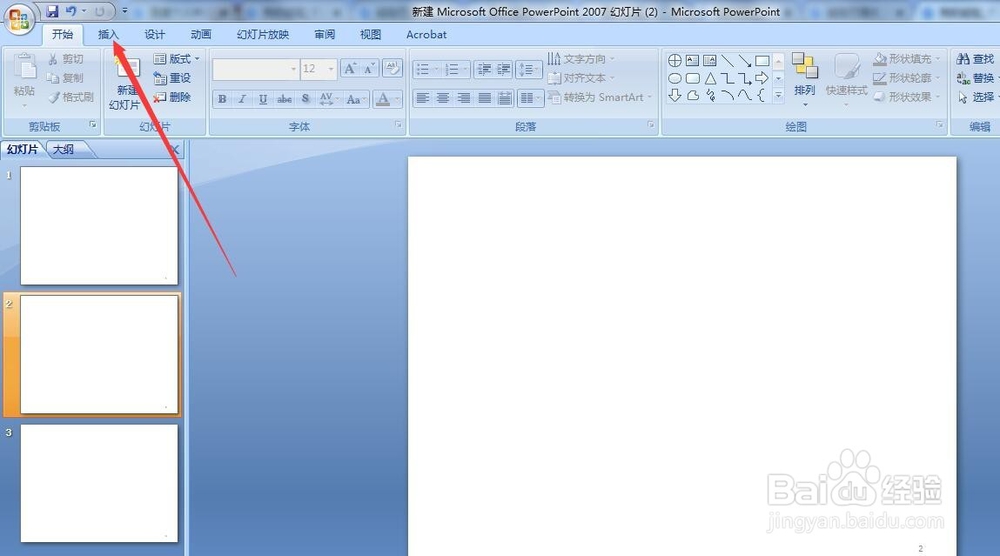Screen dimensions: 1000x556
Task: Clear all formatting icon
Action: click(392, 68)
